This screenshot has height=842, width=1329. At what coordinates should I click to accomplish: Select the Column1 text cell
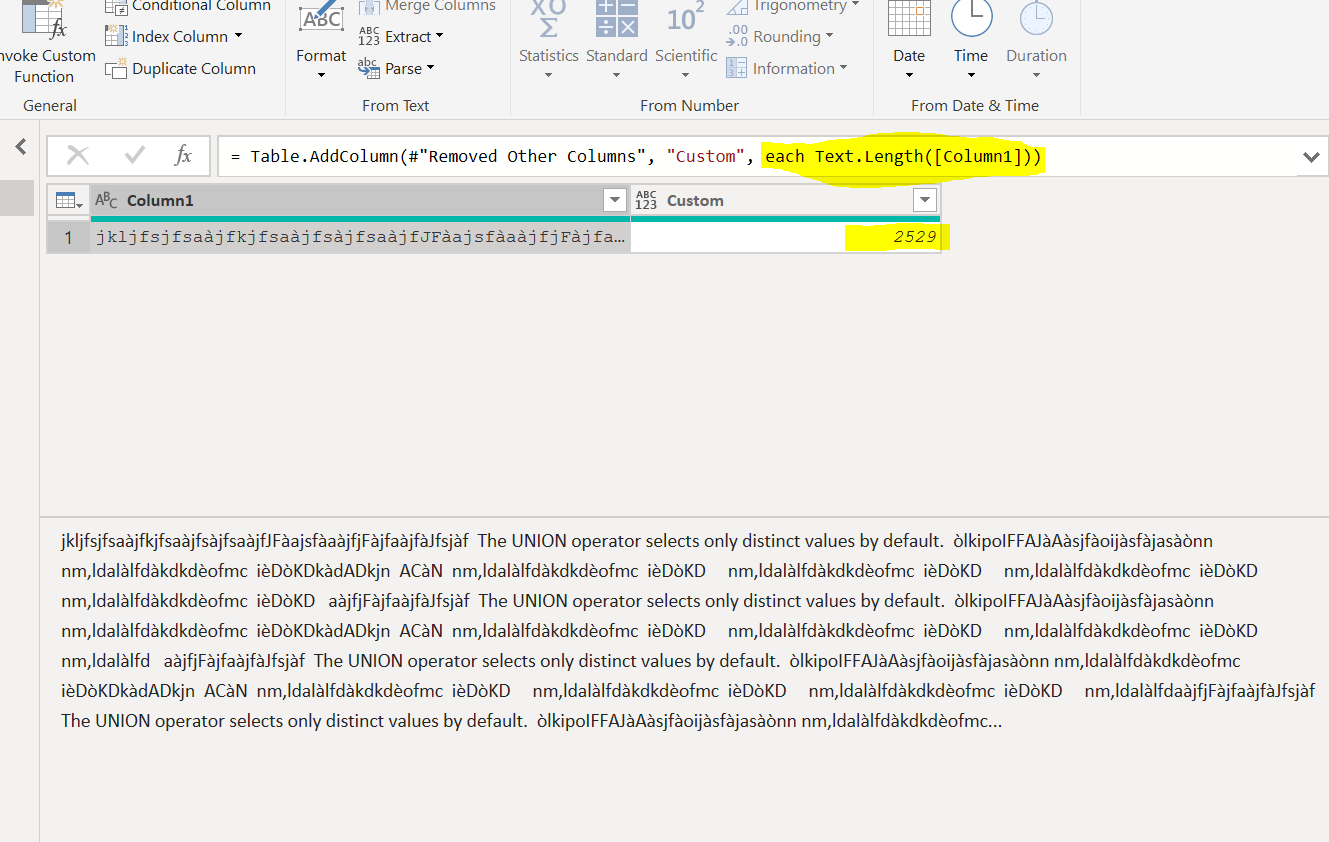click(360, 237)
